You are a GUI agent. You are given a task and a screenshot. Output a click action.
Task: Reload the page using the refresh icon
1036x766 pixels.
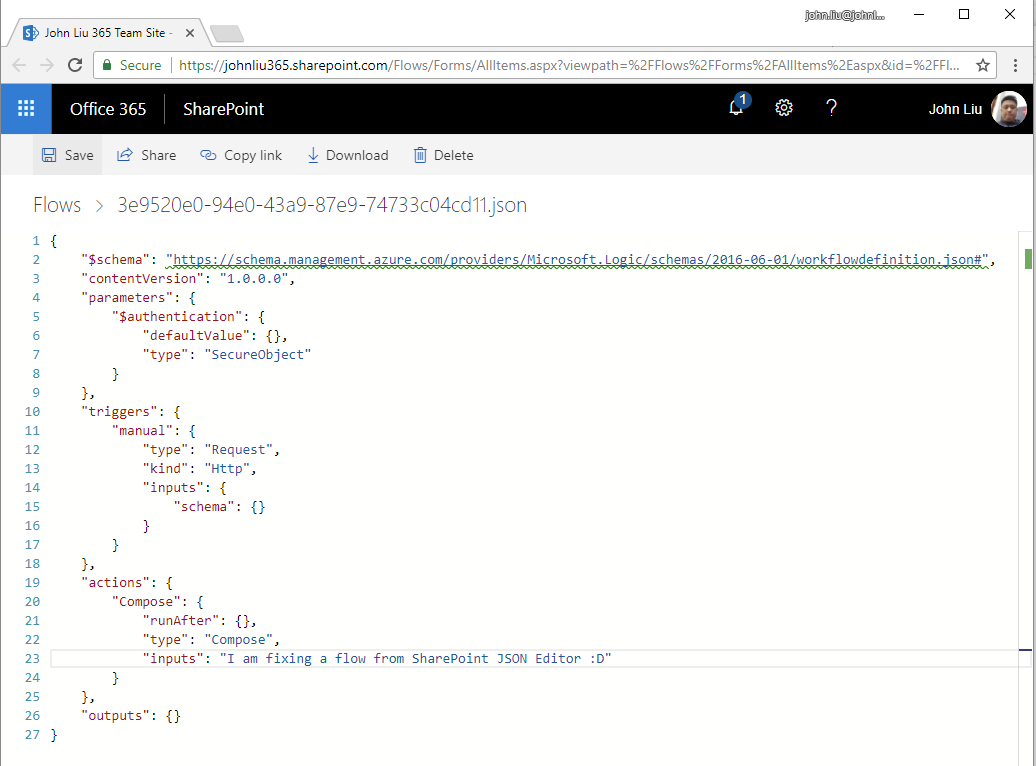75,65
